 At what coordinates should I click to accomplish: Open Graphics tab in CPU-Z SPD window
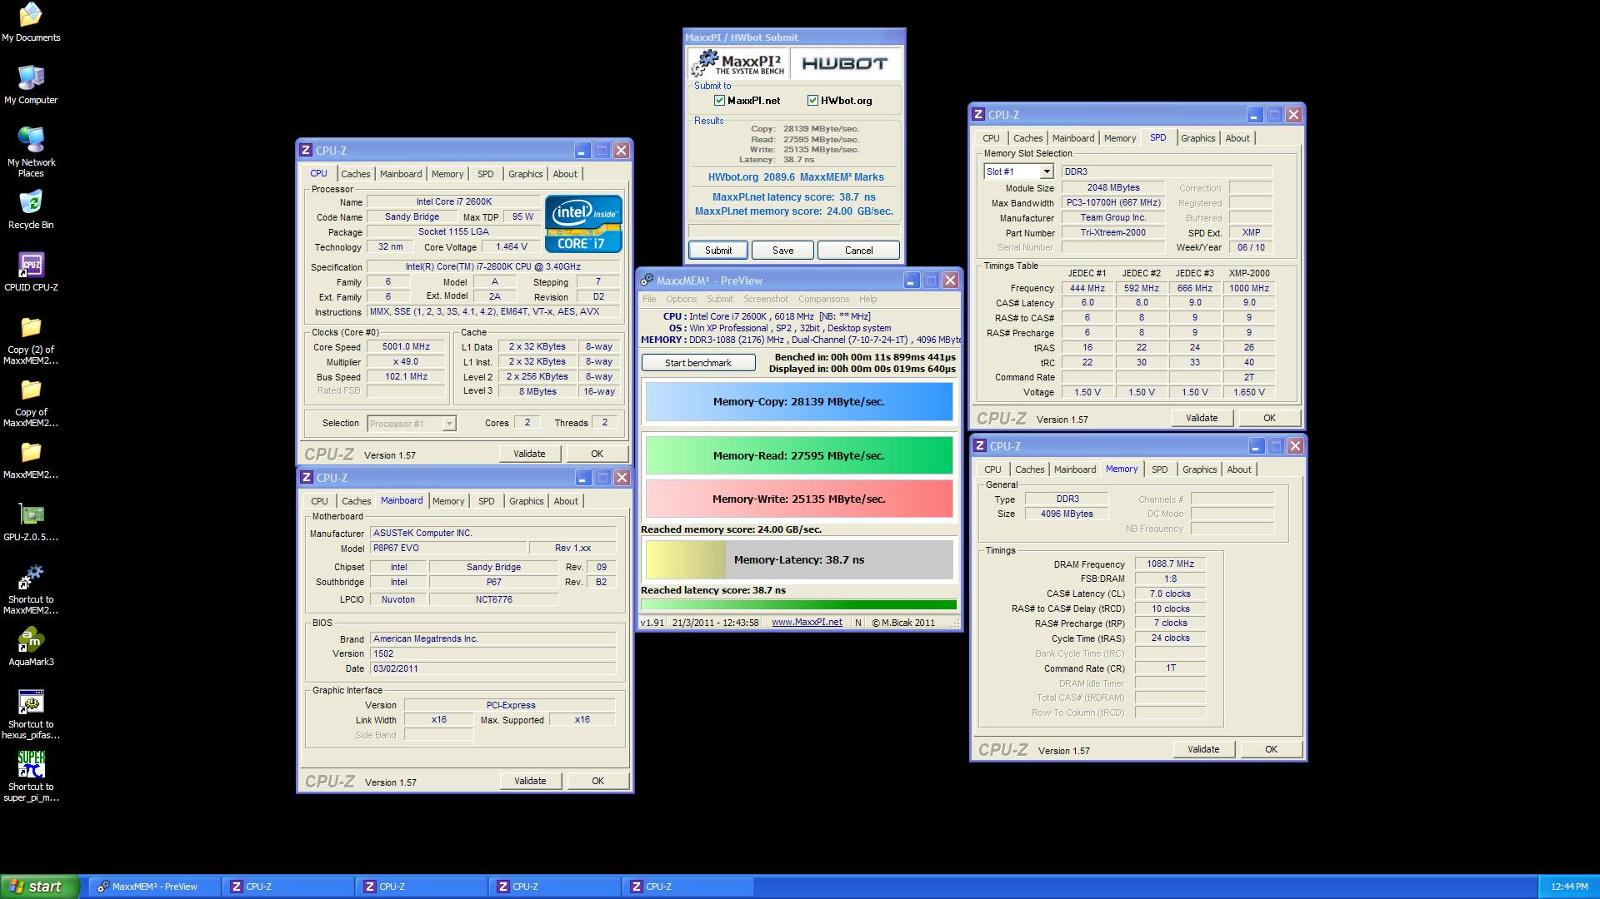1198,139
